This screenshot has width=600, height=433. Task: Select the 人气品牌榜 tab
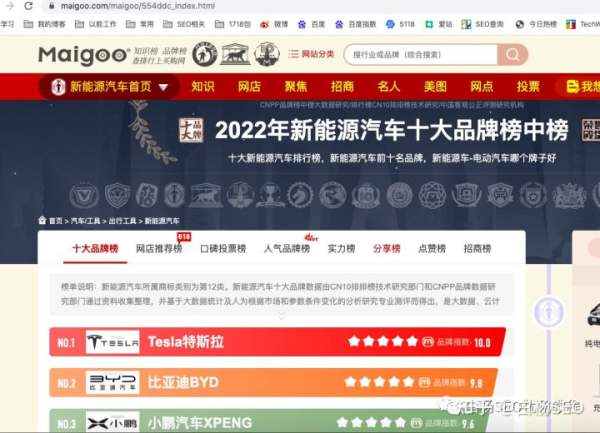[x=287, y=249]
